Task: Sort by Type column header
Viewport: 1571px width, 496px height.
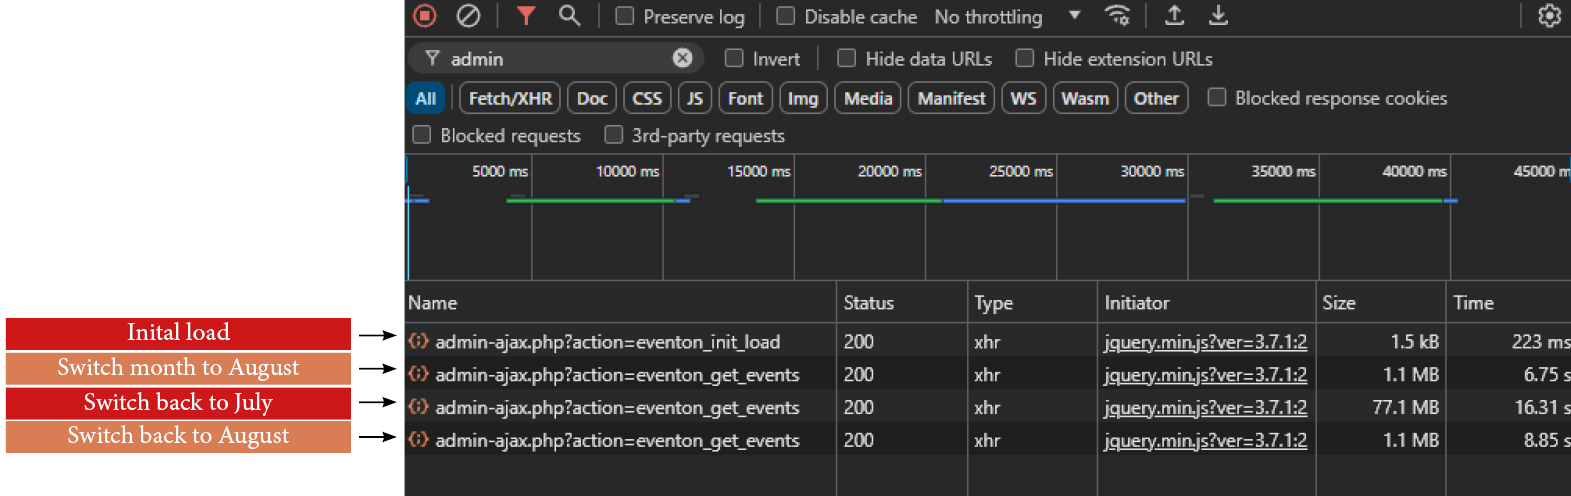Action: pos(1032,302)
